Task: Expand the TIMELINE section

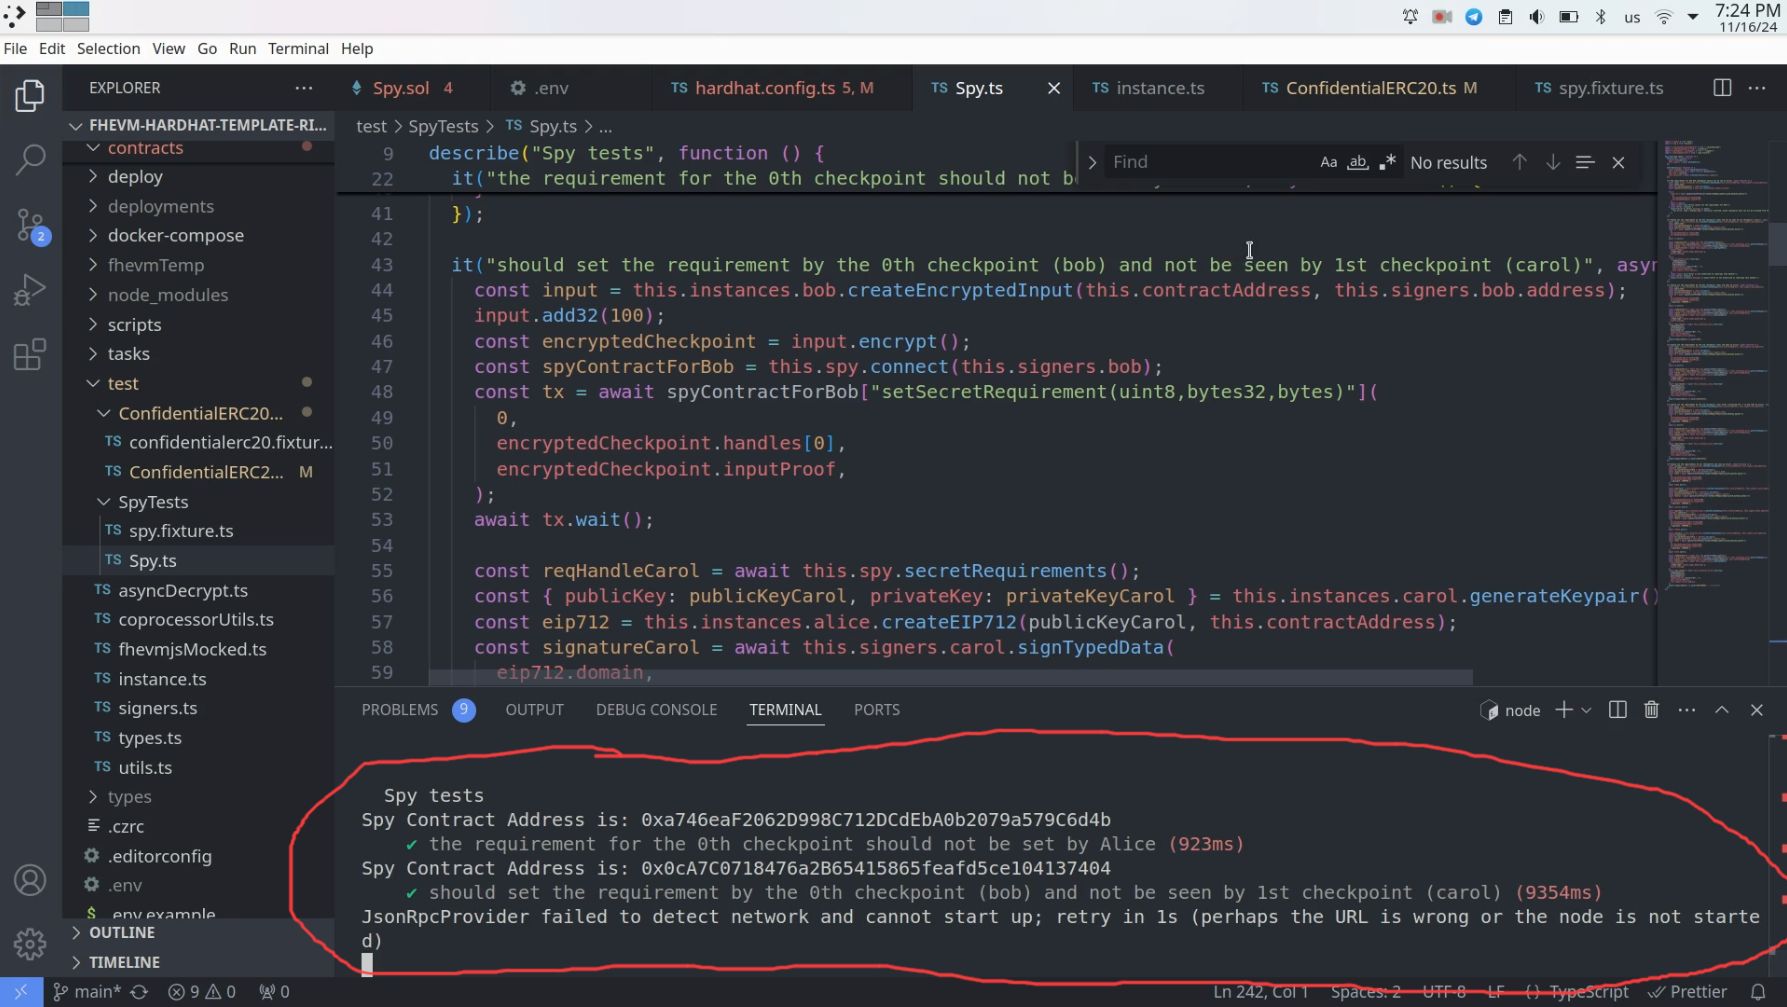Action: (124, 962)
